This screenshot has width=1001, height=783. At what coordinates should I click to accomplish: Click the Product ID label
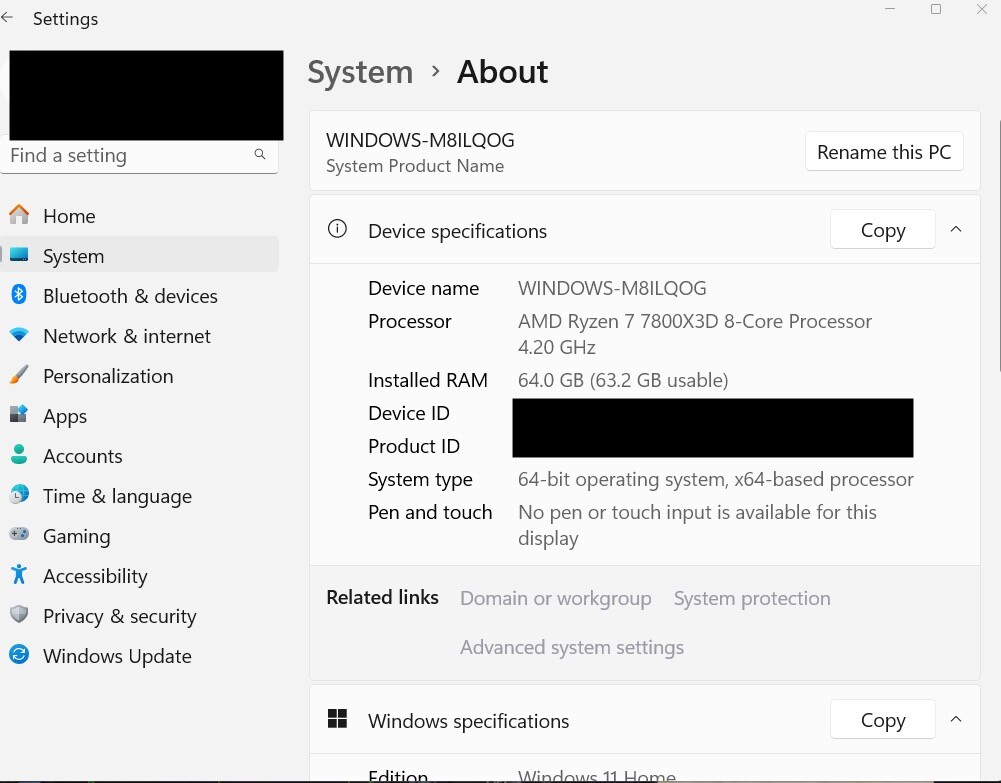414,446
